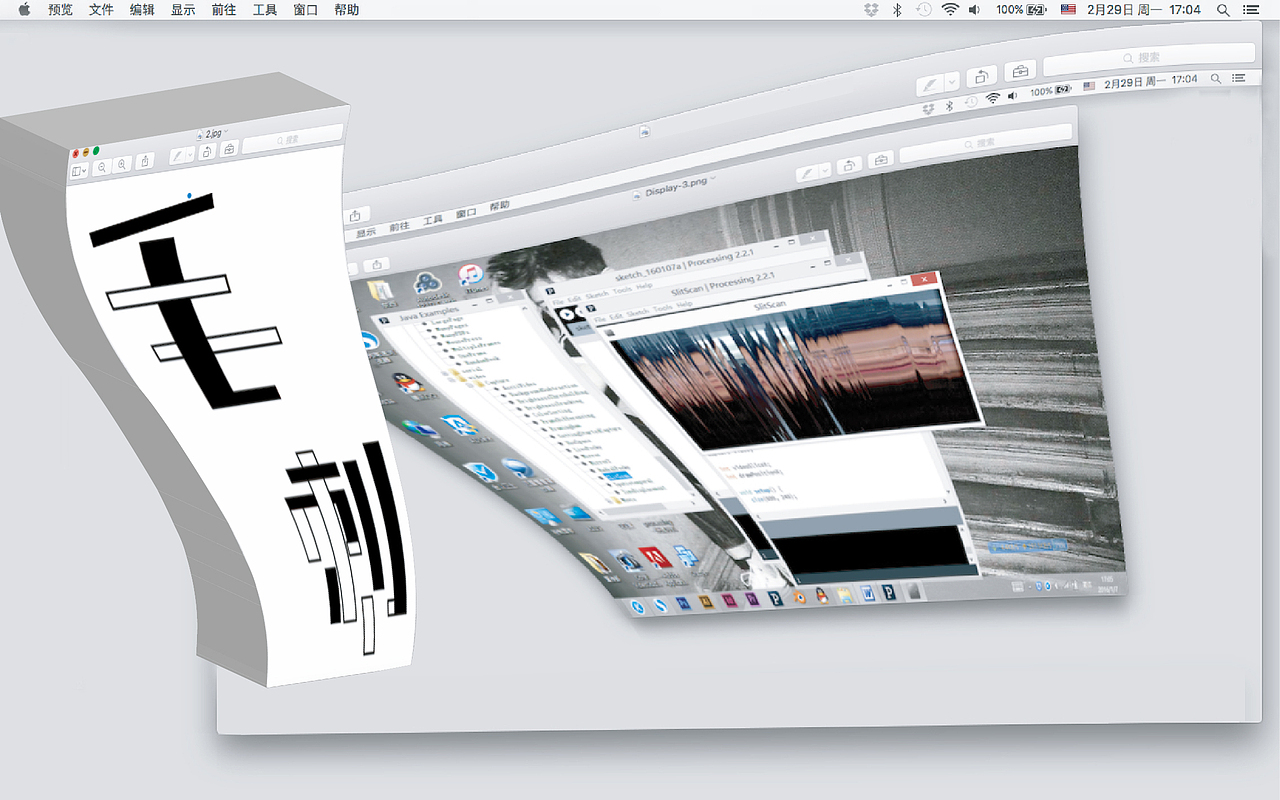This screenshot has width=1280, height=800.
Task: Click the 搜索 field in rear Preview window
Action: coord(1148,61)
